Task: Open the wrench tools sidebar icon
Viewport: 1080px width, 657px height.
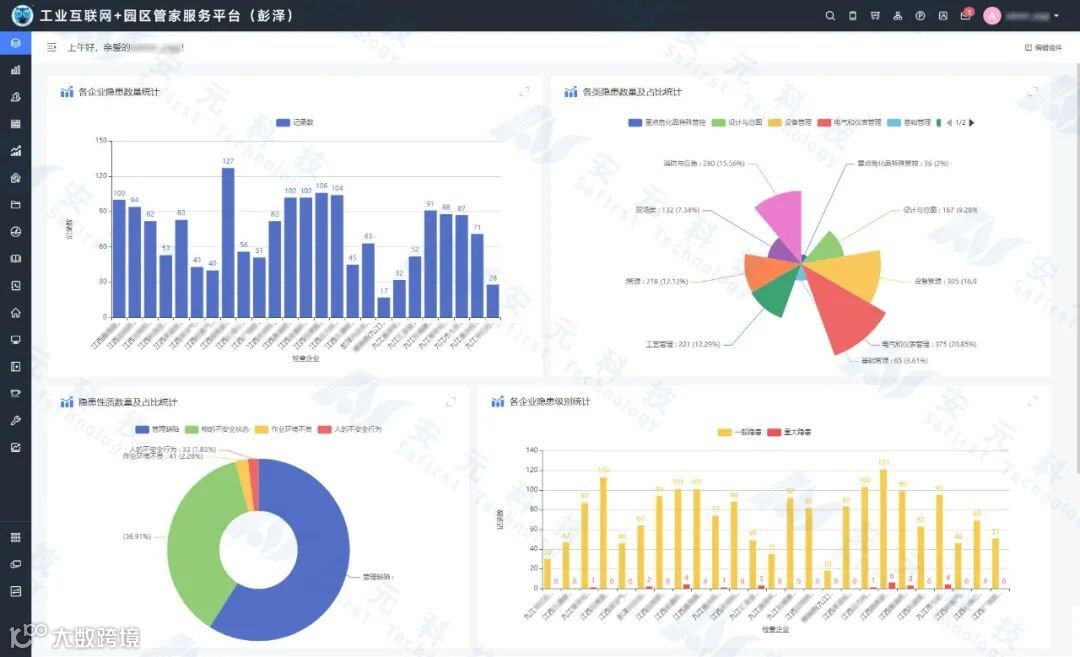Action: [15, 420]
